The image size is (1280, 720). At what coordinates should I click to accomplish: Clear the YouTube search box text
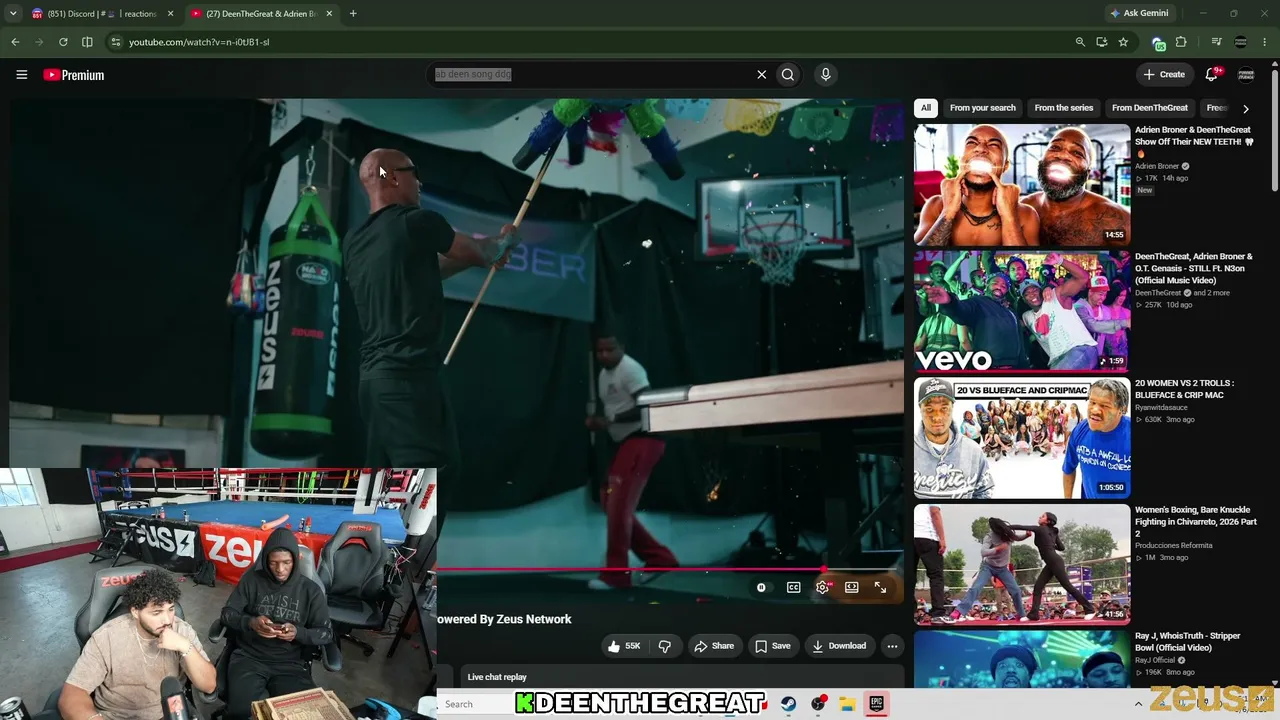point(762,74)
